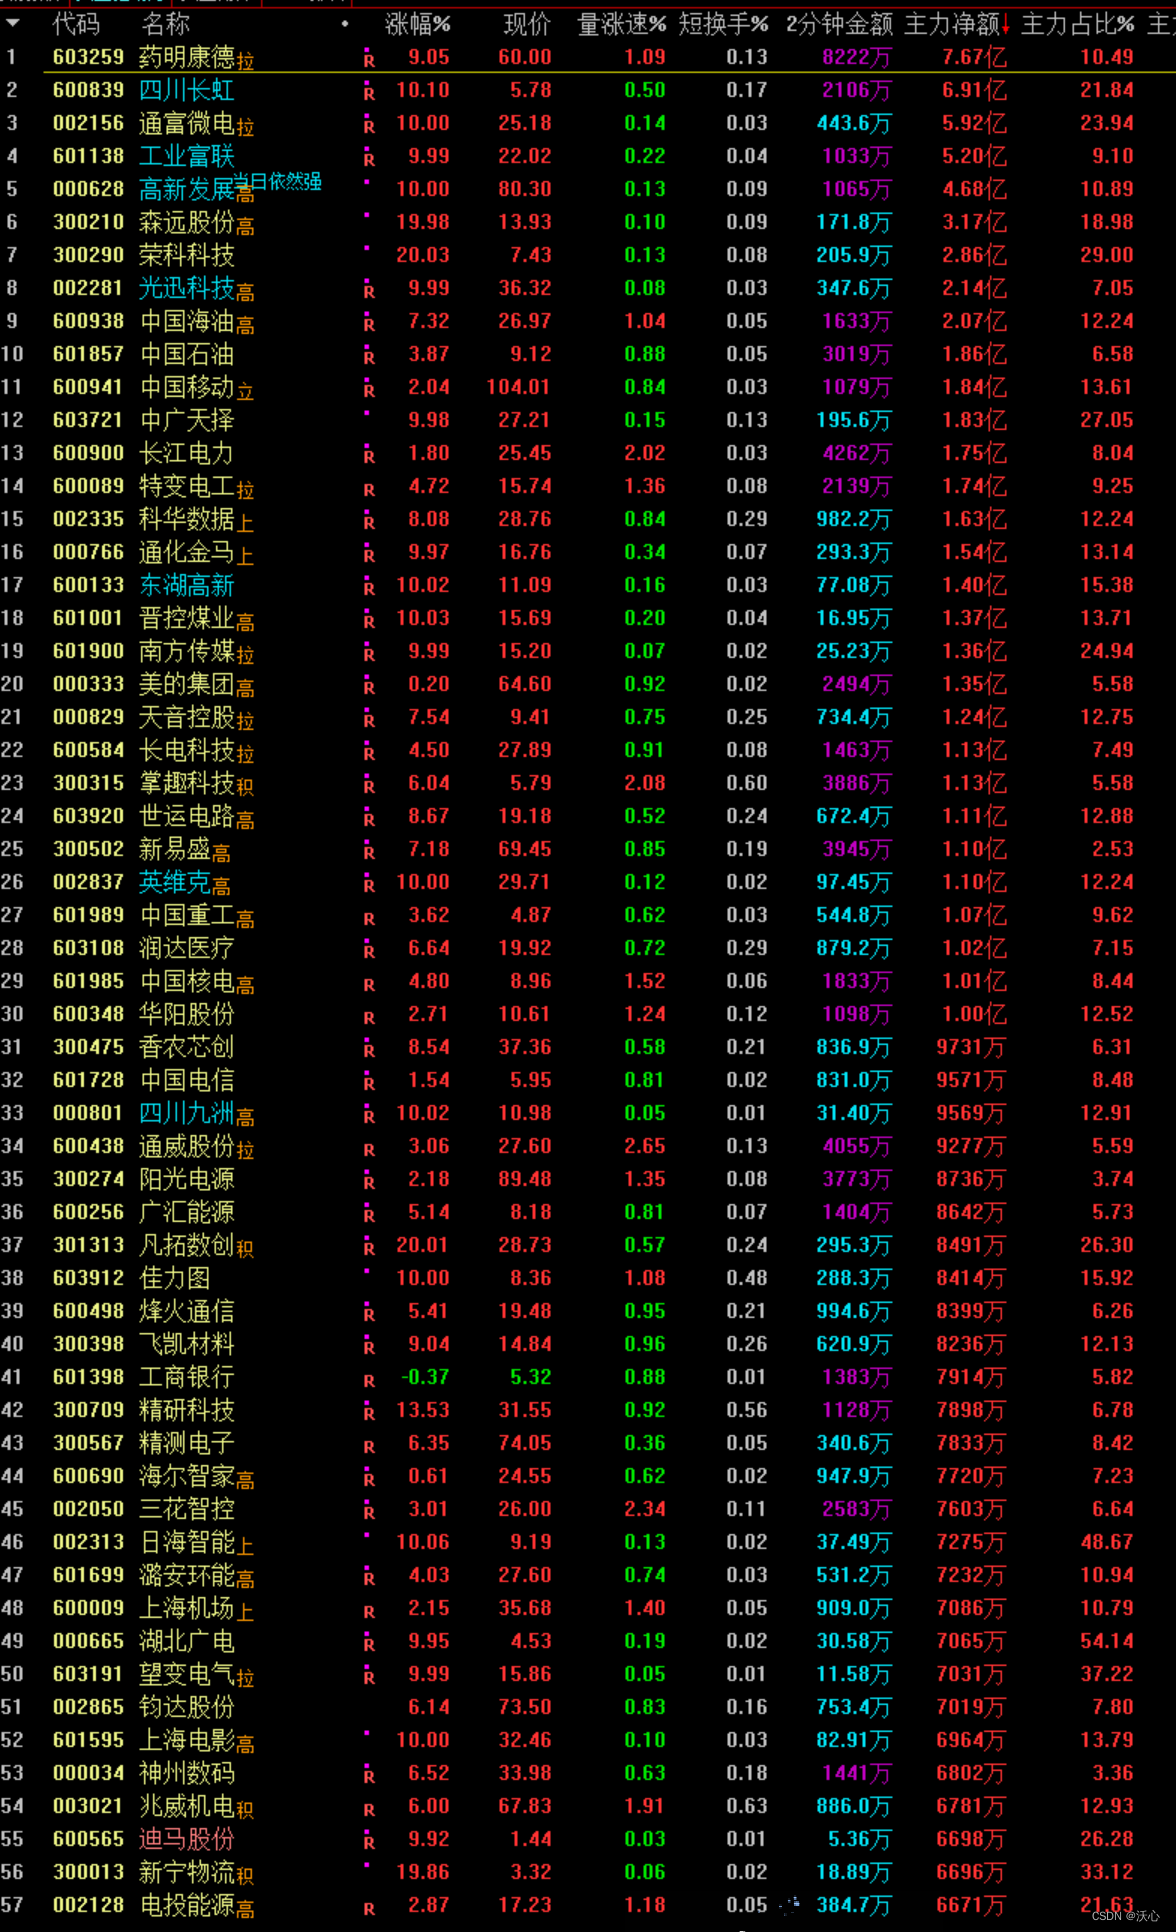Screen dimensions: 1176x1932
Task: Select stock name 四川长虹
Action: 187,90
